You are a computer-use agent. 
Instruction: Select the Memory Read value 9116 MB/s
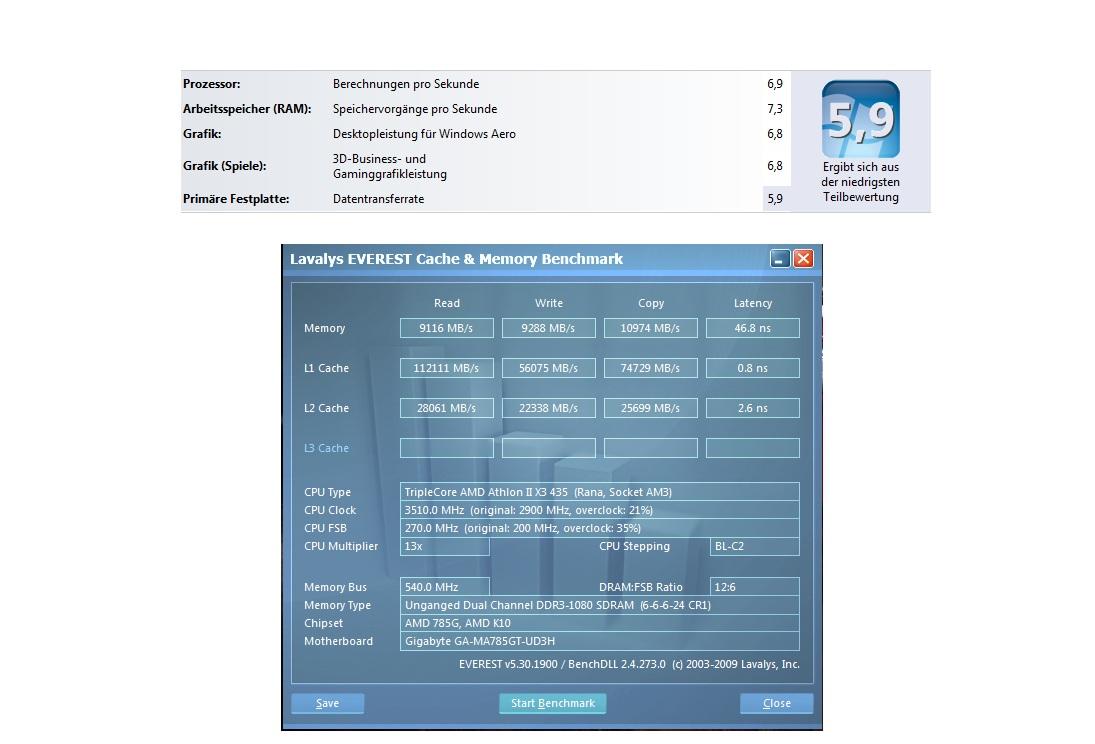(x=446, y=328)
